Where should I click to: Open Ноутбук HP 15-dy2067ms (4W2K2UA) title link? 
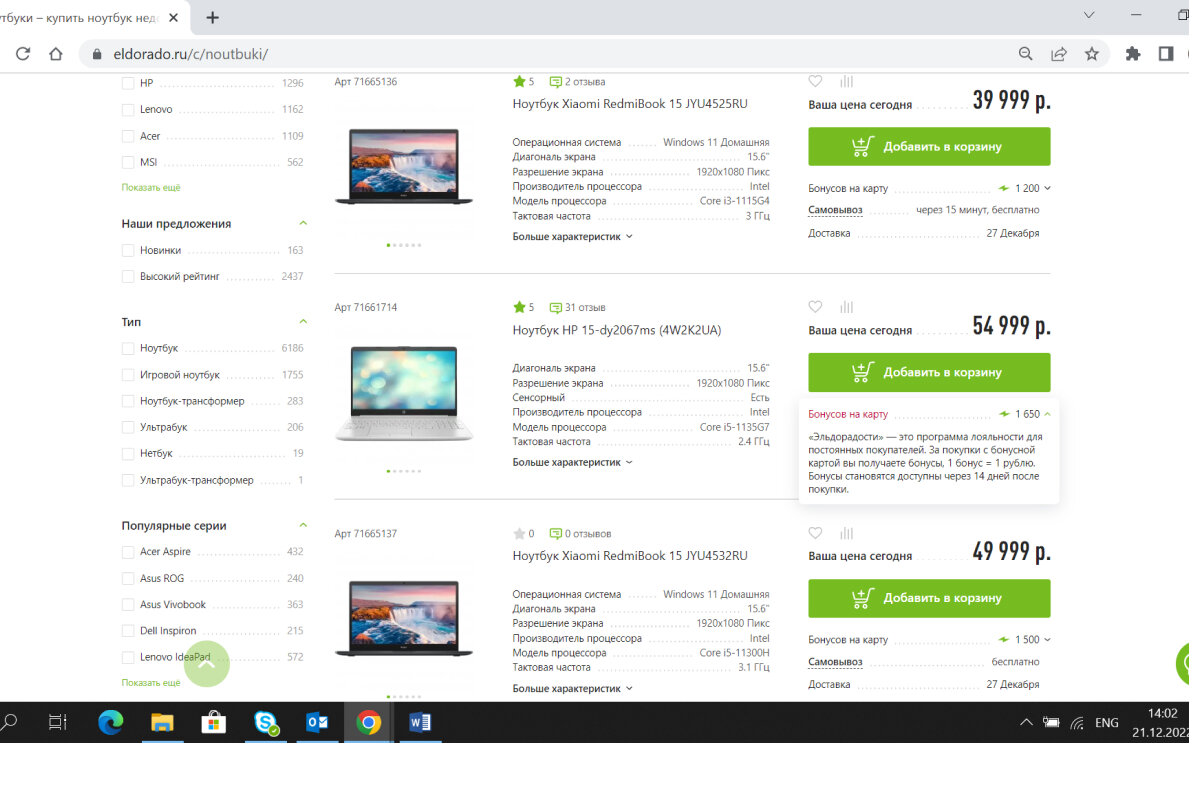617,330
